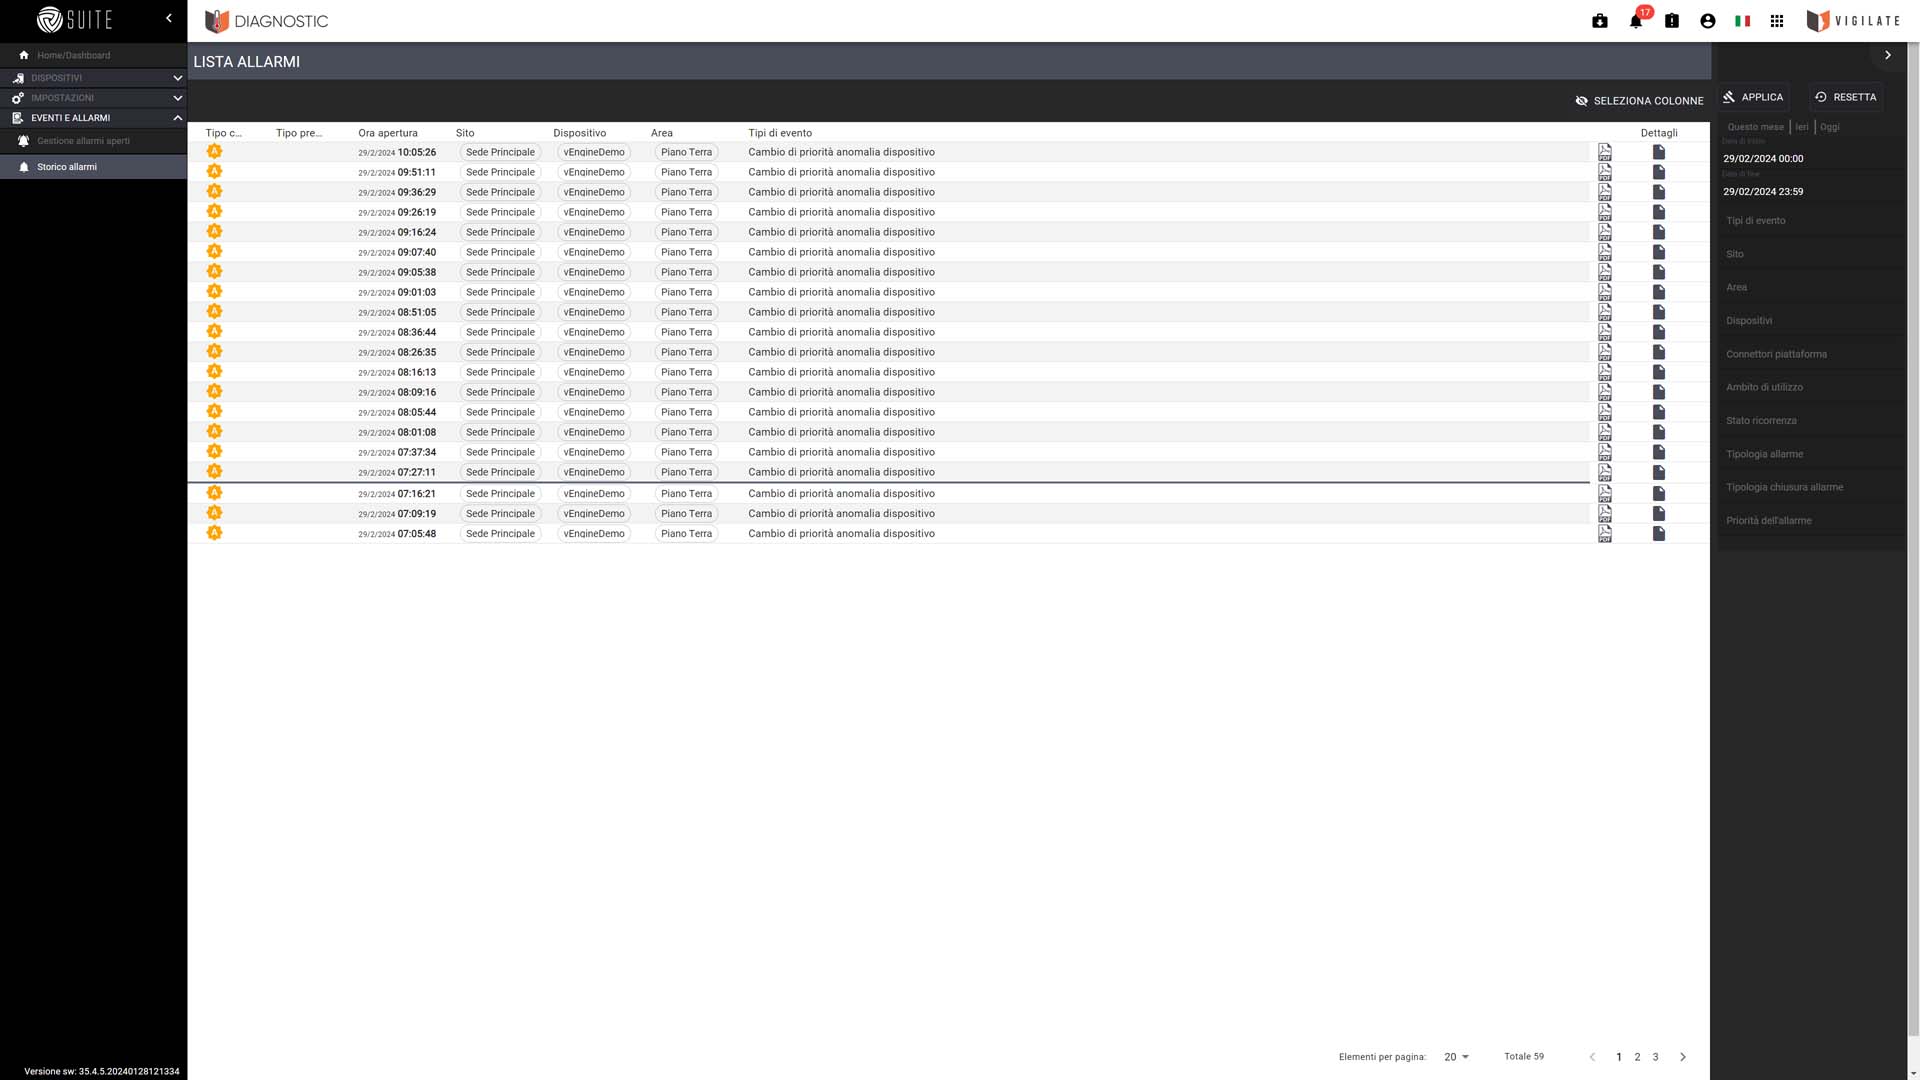
Task: Open the Sito filter dropdown
Action: click(x=1812, y=254)
